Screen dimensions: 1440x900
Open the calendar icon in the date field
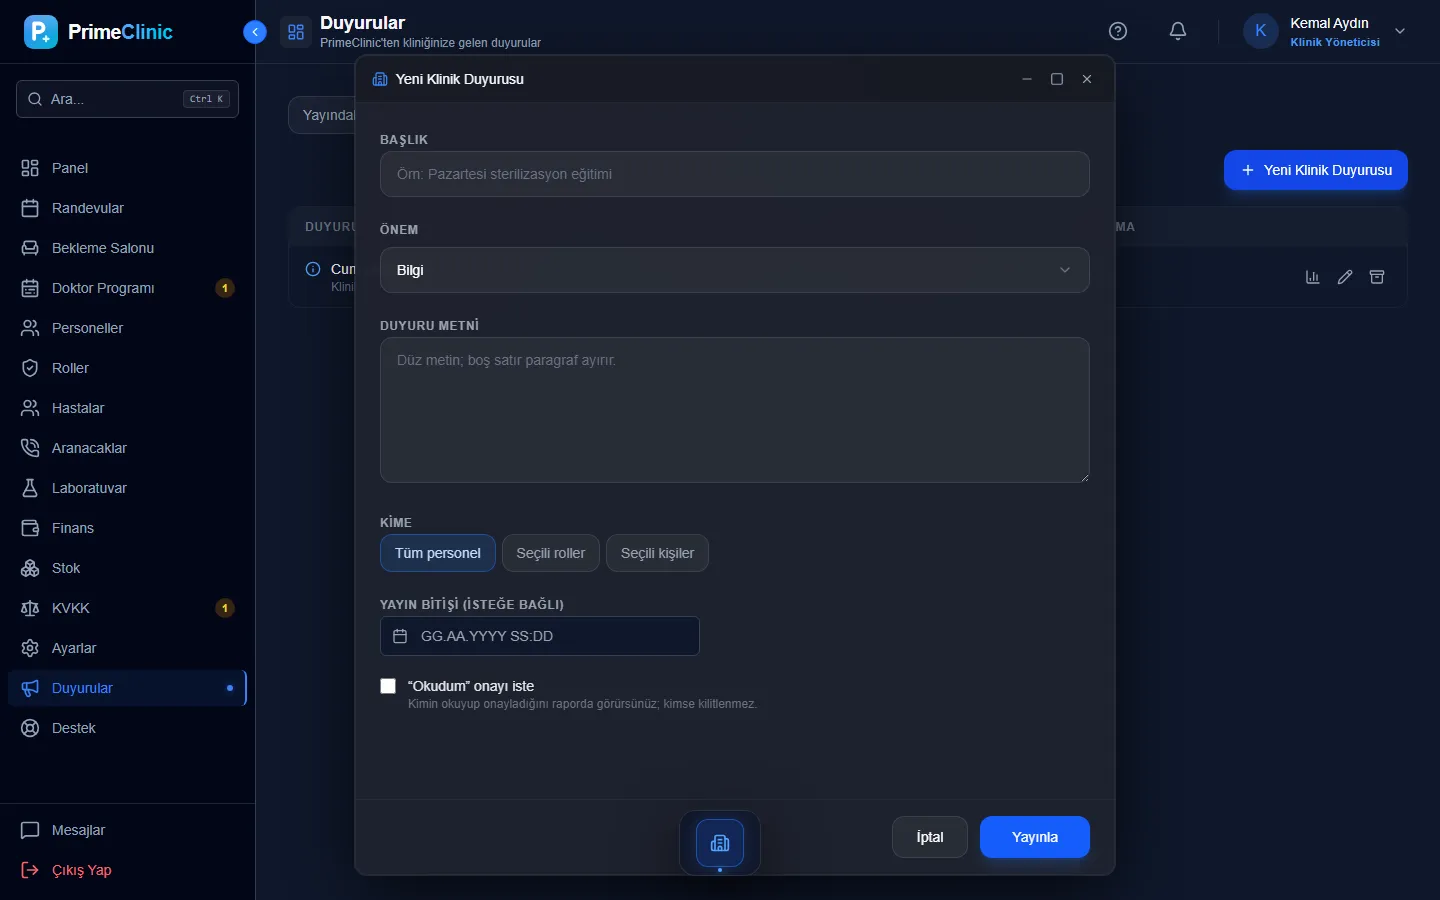click(x=400, y=636)
